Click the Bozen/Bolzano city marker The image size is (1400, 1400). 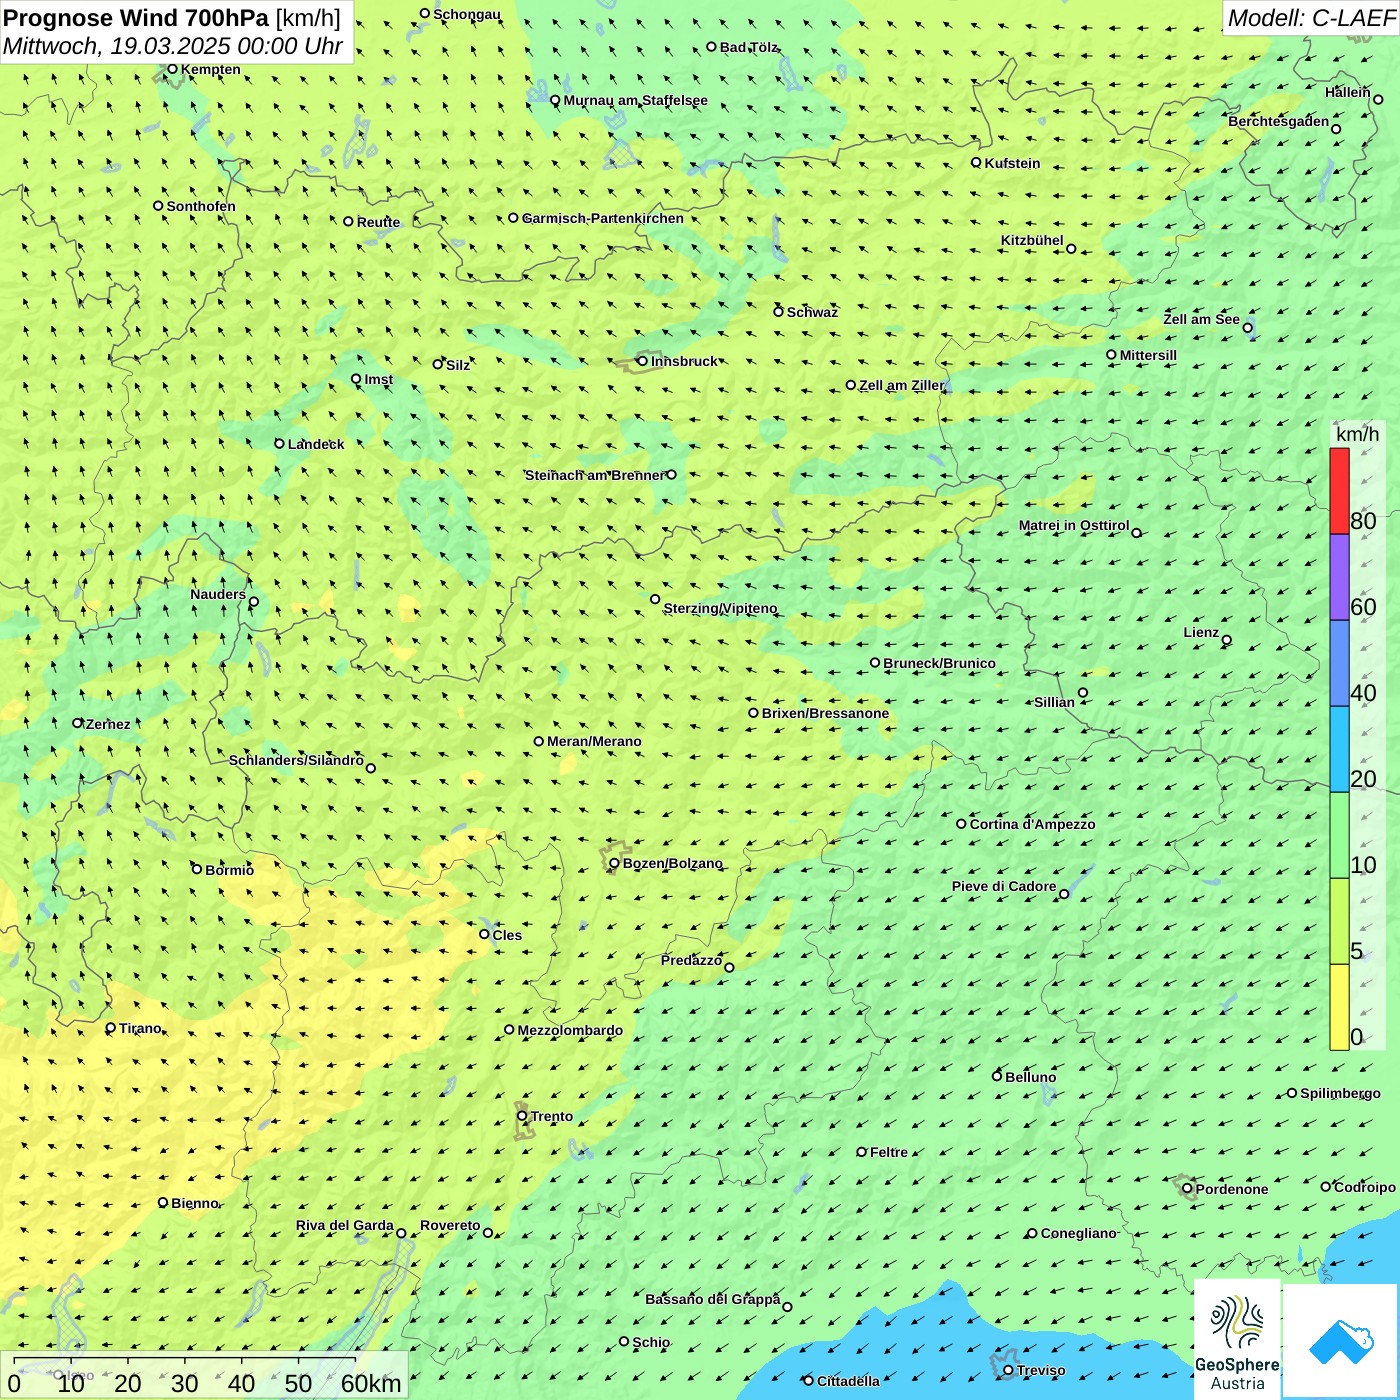pos(614,863)
